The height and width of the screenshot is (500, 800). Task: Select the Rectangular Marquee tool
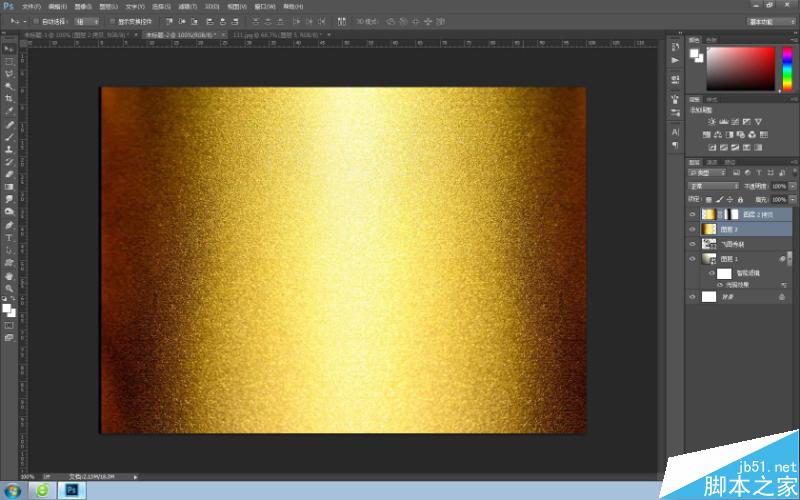9,62
